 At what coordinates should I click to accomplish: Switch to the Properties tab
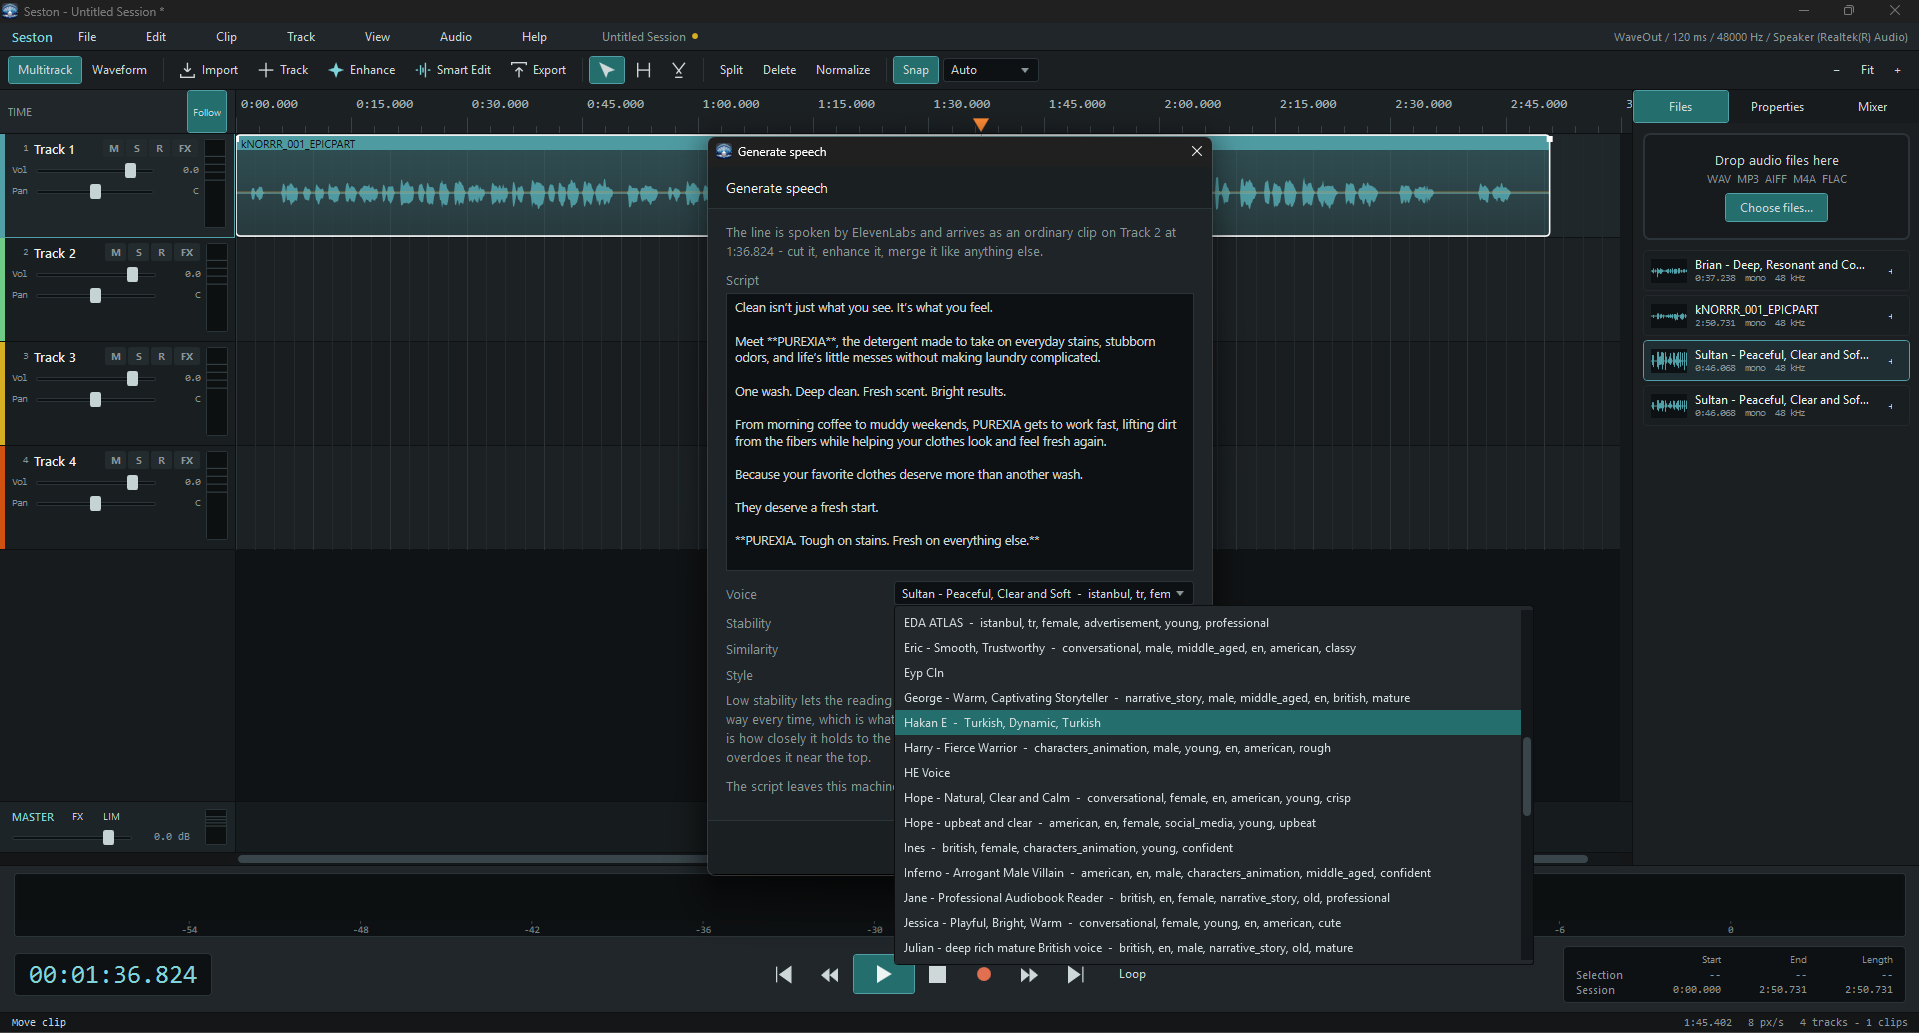[x=1777, y=107]
